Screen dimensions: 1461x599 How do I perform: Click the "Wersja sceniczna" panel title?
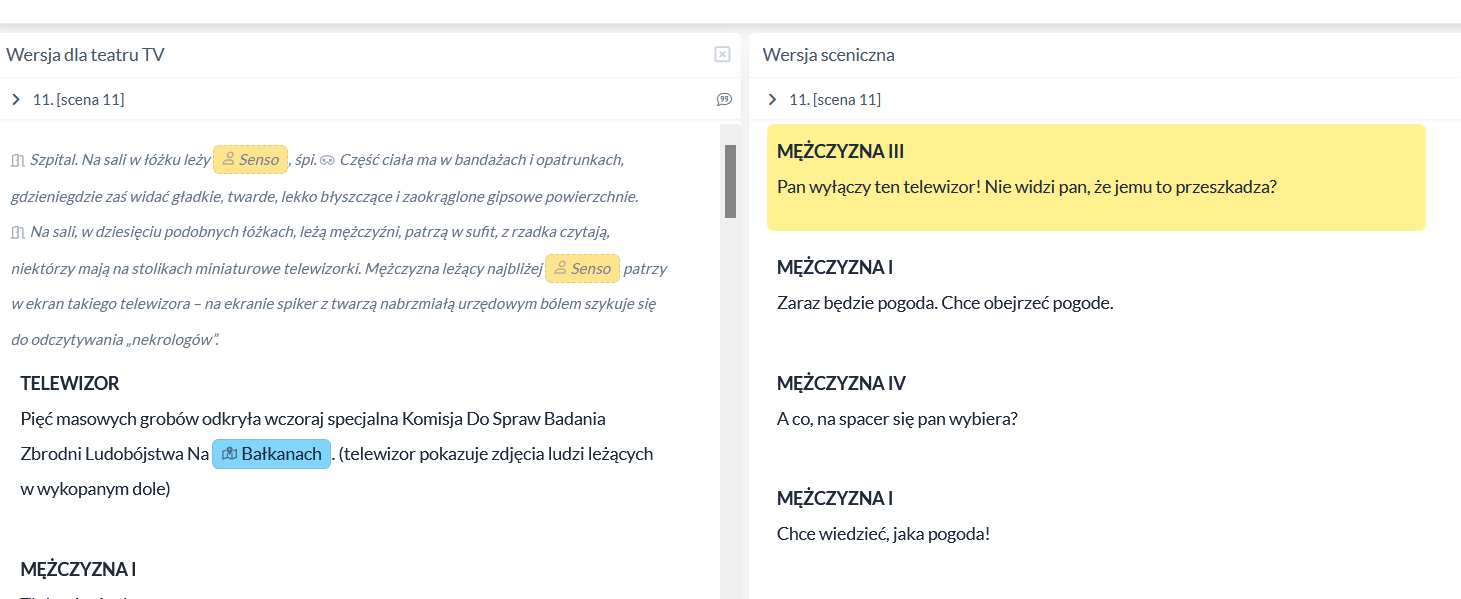pos(828,55)
